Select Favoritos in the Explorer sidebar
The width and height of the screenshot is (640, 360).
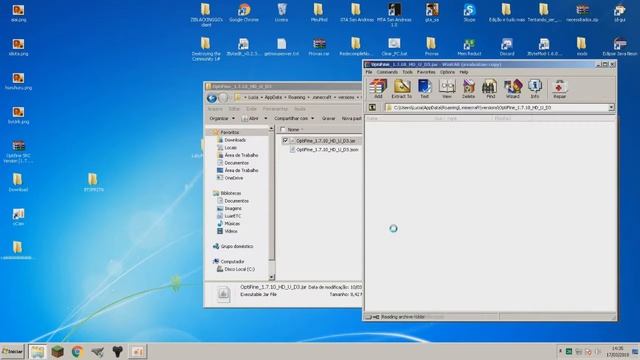(229, 132)
